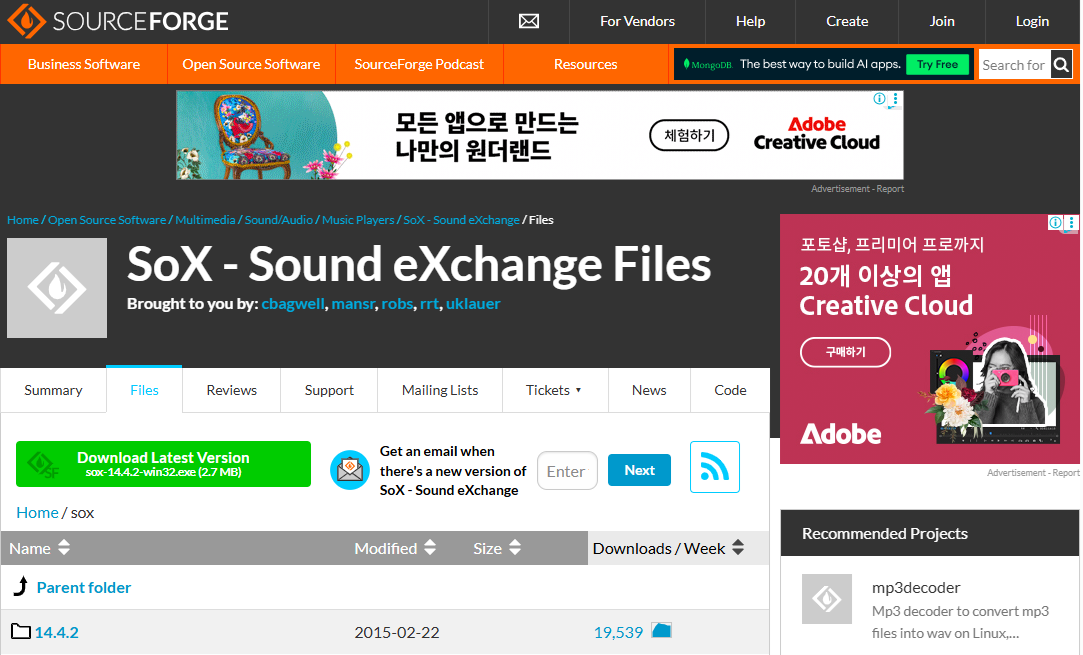The width and height of the screenshot is (1083, 655).
Task: Go to the Mailing Lists tab
Action: coord(440,390)
